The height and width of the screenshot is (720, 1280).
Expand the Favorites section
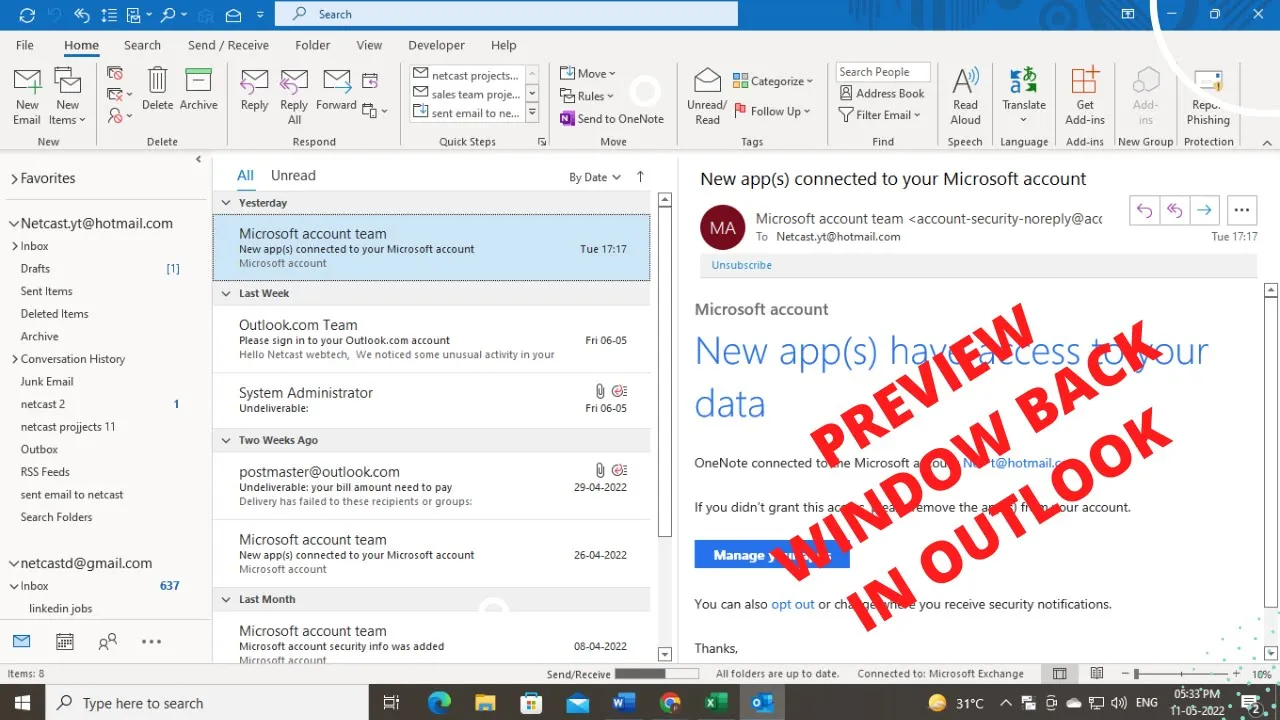click(15, 179)
